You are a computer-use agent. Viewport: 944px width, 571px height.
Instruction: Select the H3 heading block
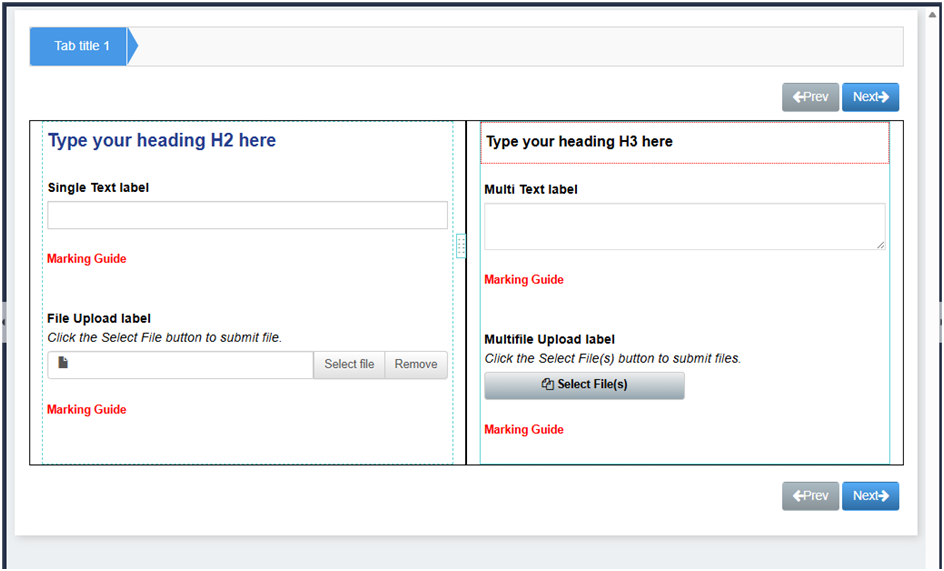[x=684, y=142]
